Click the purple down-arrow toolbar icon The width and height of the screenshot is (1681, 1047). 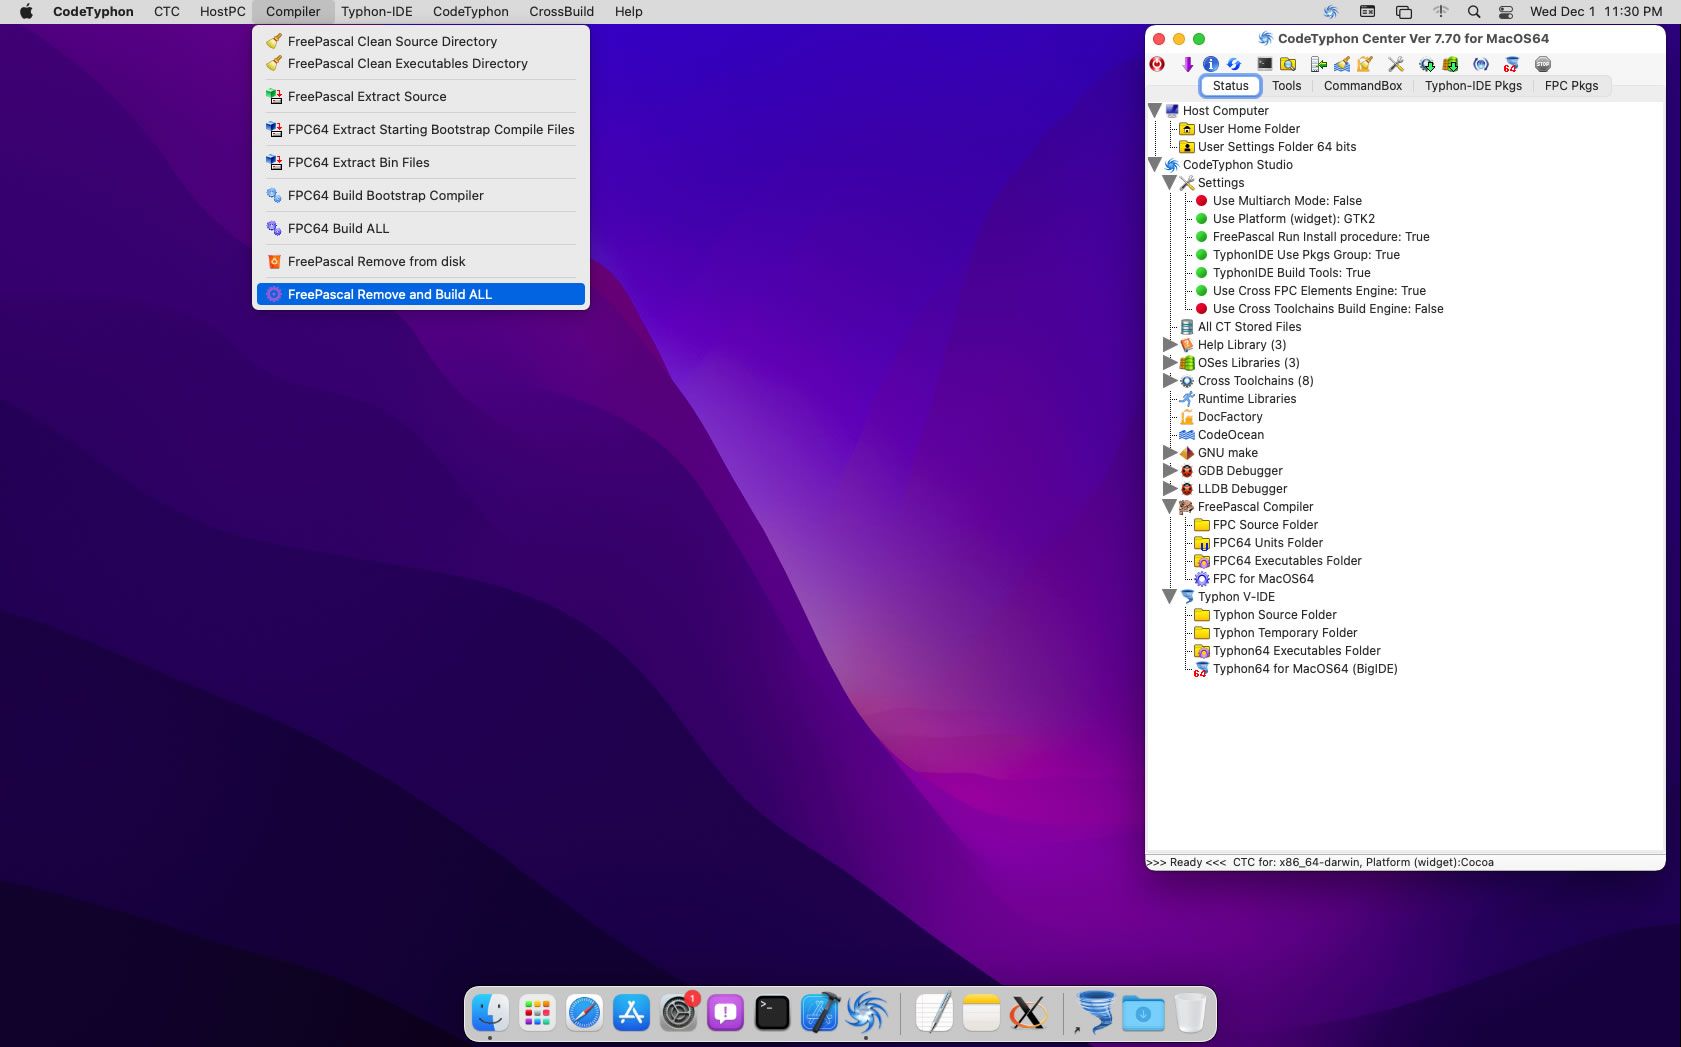[1187, 64]
